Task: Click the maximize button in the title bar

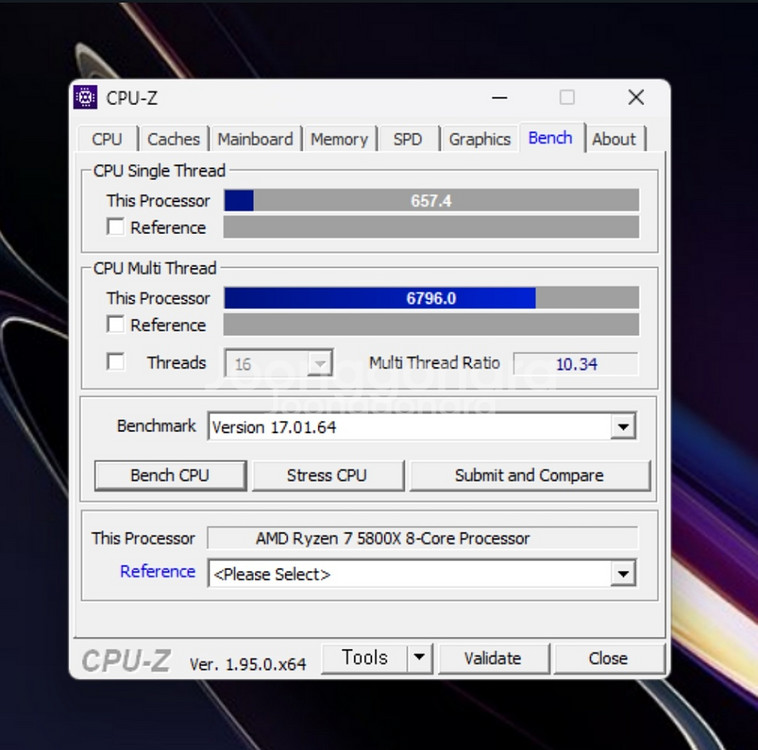Action: coord(567,98)
